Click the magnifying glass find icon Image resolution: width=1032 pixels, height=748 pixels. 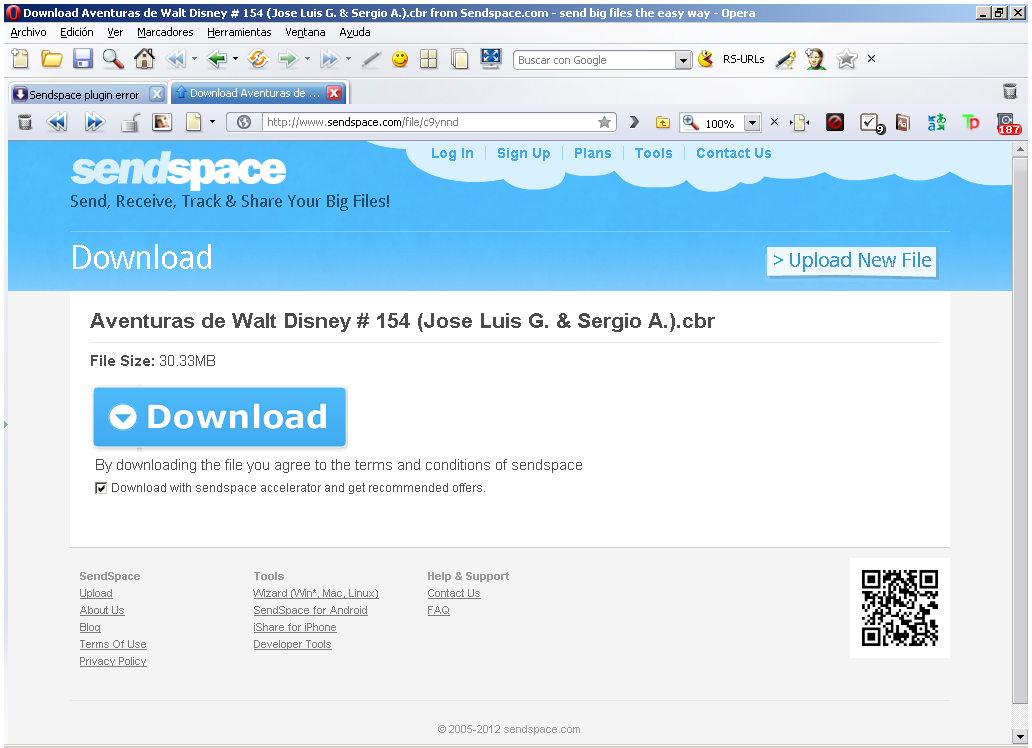click(x=113, y=59)
